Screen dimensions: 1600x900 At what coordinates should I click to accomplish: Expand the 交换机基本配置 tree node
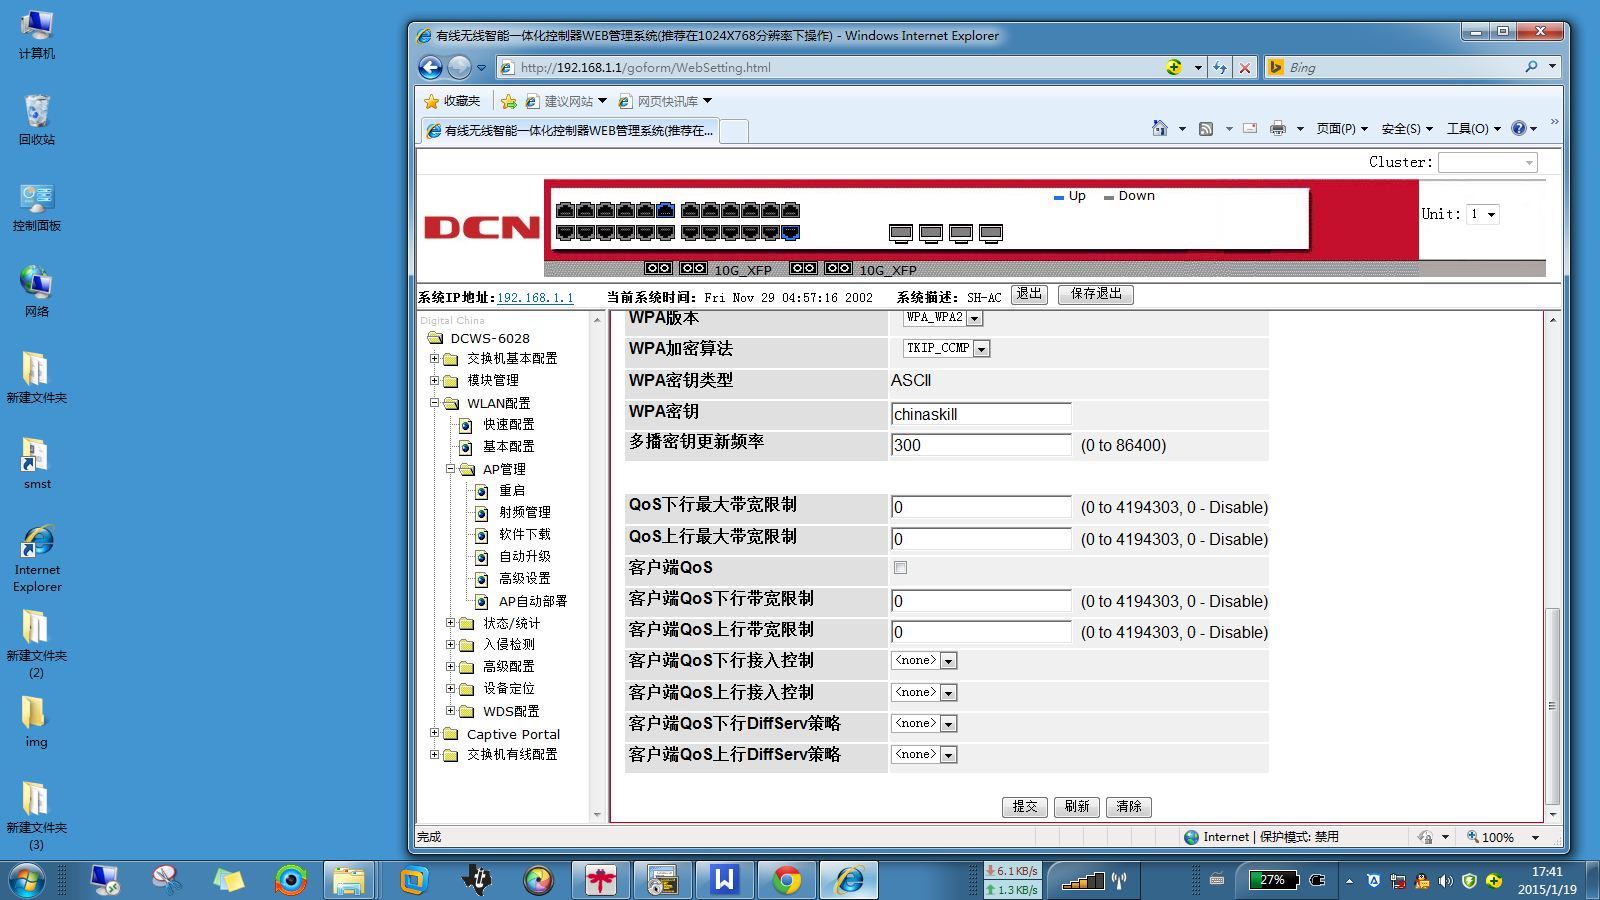click(435, 358)
